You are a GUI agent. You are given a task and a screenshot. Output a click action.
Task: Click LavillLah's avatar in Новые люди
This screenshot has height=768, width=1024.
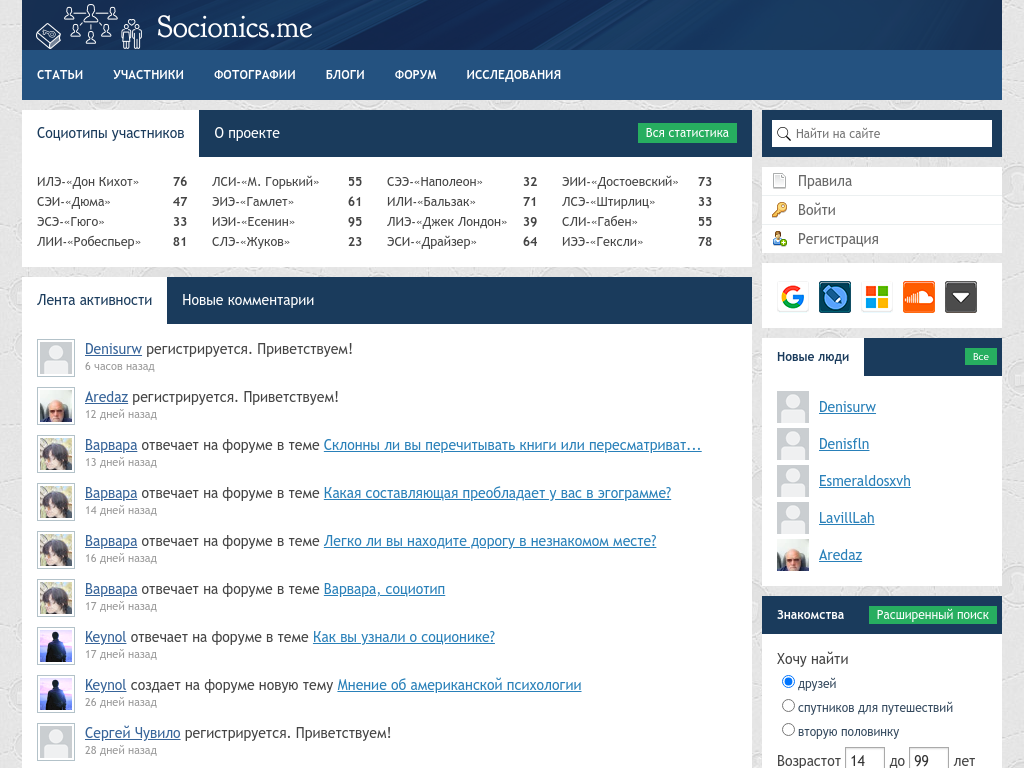click(x=793, y=518)
